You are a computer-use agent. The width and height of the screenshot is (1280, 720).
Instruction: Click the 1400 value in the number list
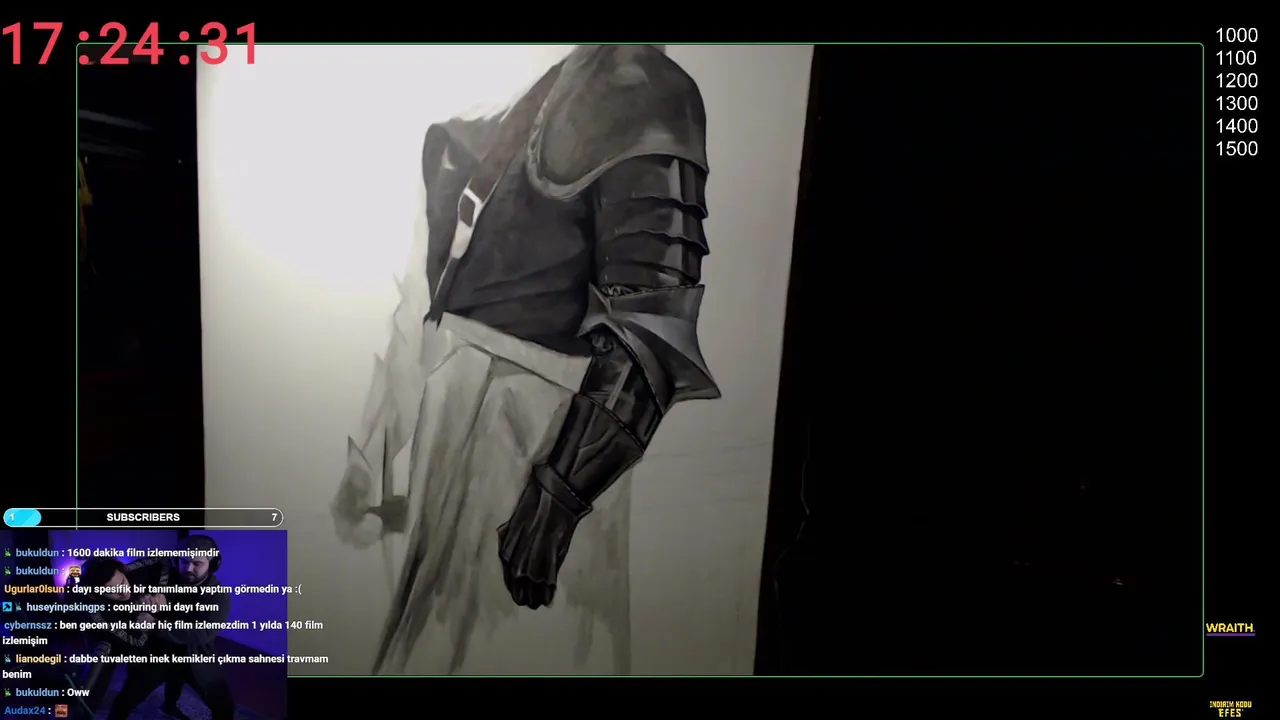coord(1236,126)
